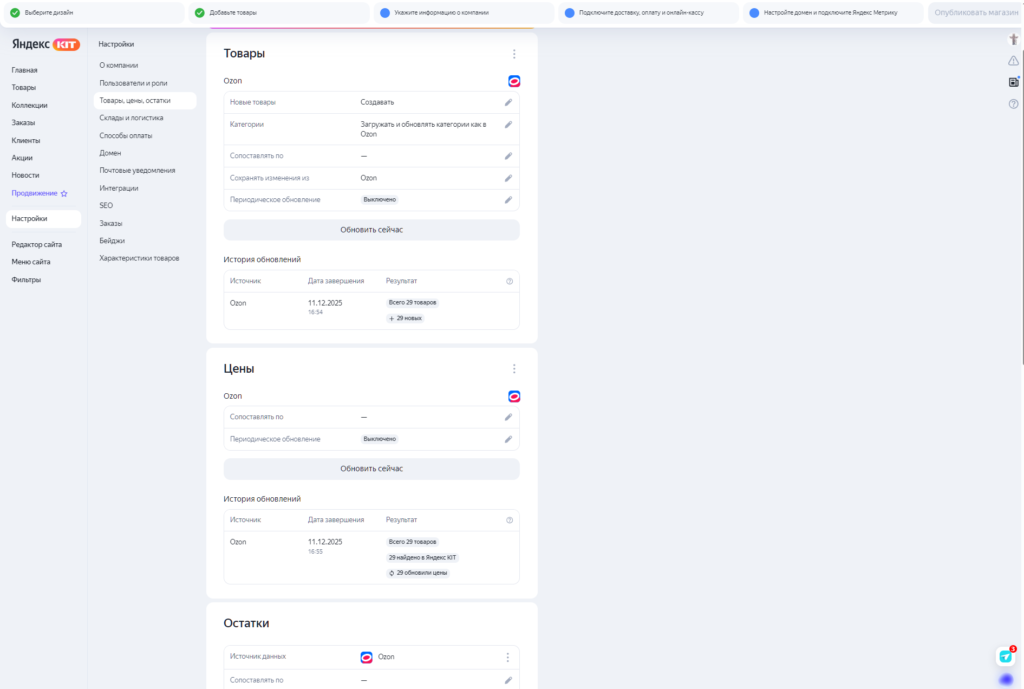Open Редактор сайта
The height and width of the screenshot is (689, 1024).
[37, 244]
